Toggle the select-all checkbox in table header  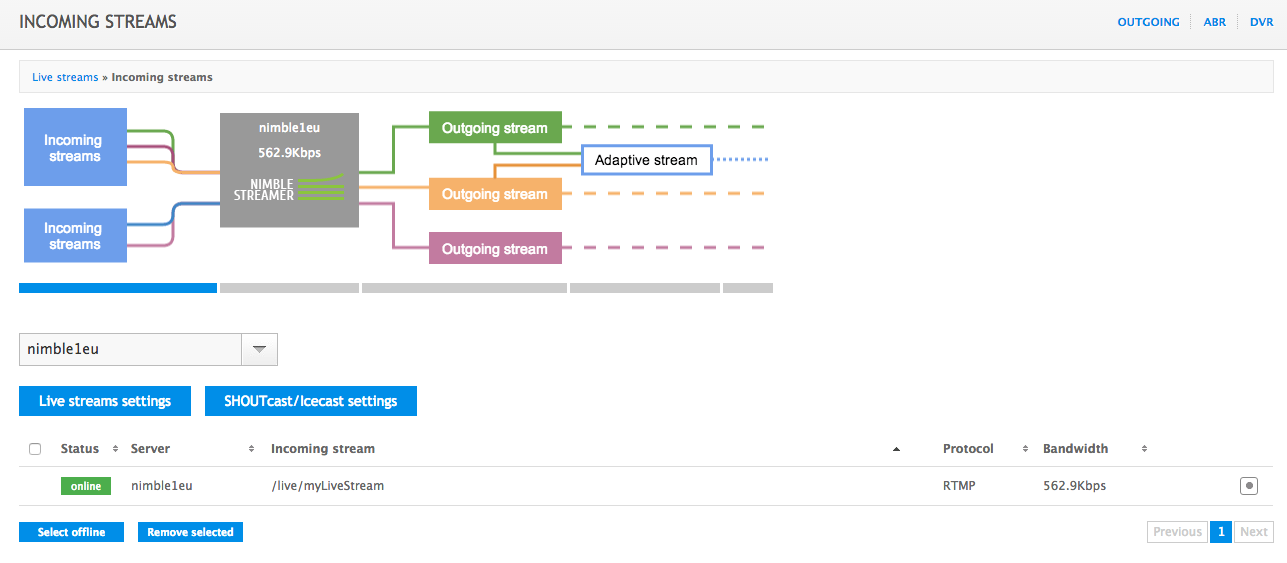coord(35,449)
